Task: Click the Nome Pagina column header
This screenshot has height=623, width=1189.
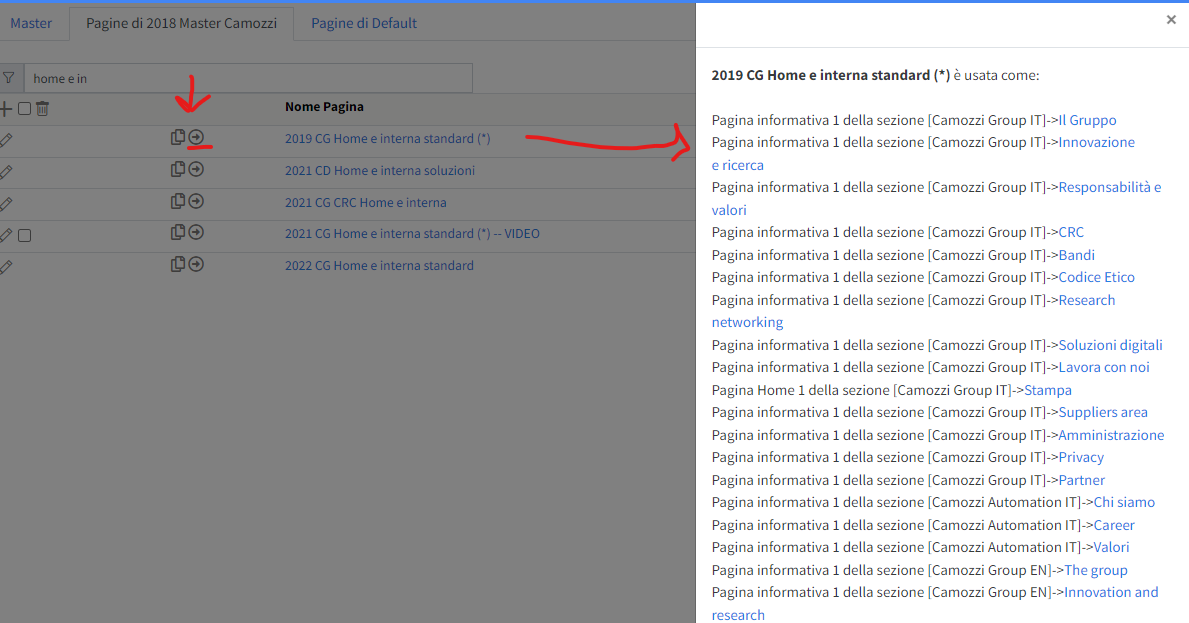Action: click(325, 107)
